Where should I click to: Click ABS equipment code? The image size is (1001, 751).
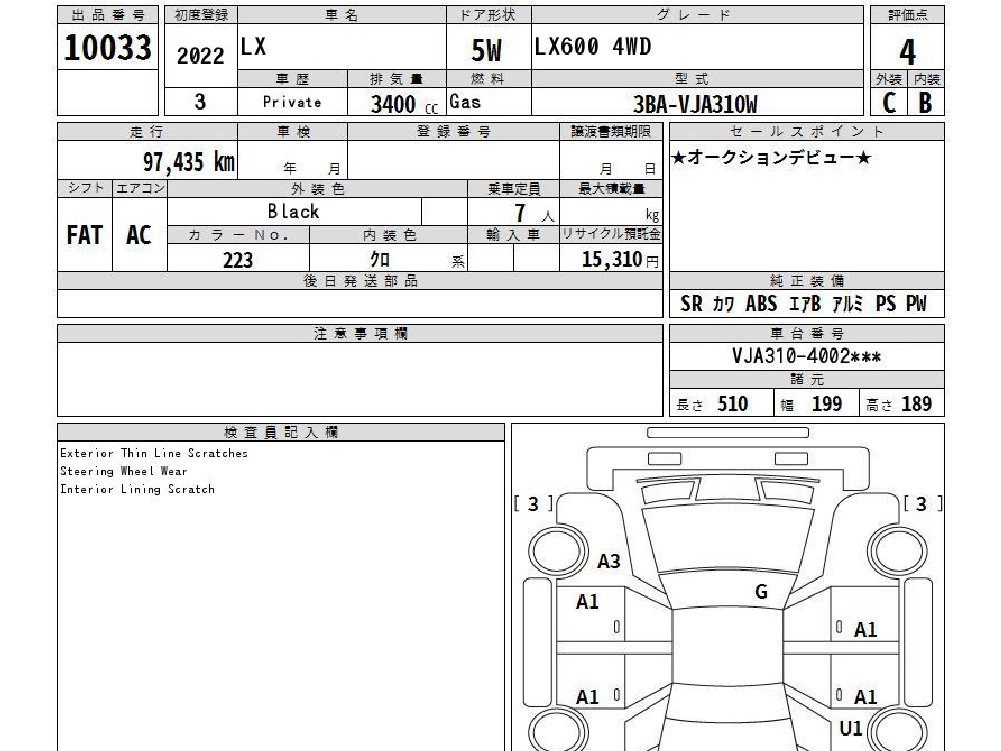click(x=761, y=304)
